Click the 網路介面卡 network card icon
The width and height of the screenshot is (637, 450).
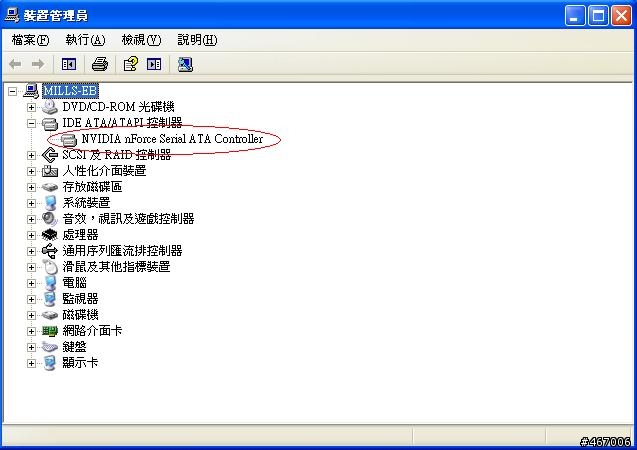(50, 331)
